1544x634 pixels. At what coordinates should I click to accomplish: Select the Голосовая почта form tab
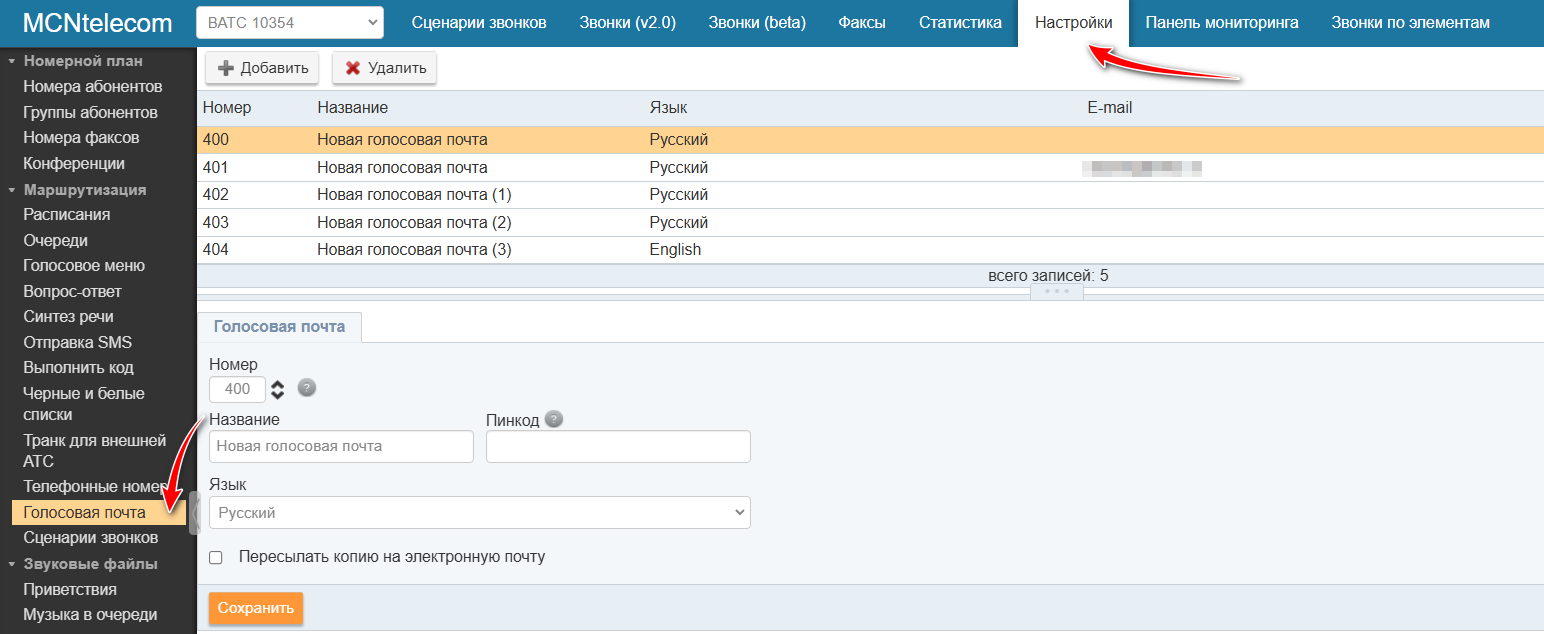pyautogui.click(x=279, y=327)
